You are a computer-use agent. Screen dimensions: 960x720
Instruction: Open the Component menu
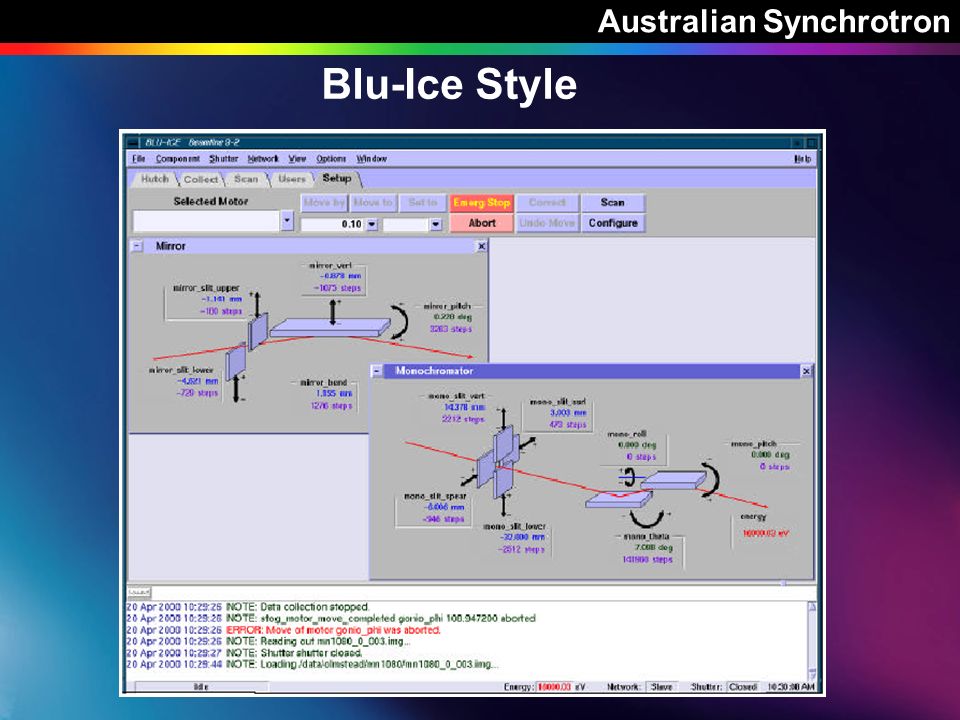178,159
